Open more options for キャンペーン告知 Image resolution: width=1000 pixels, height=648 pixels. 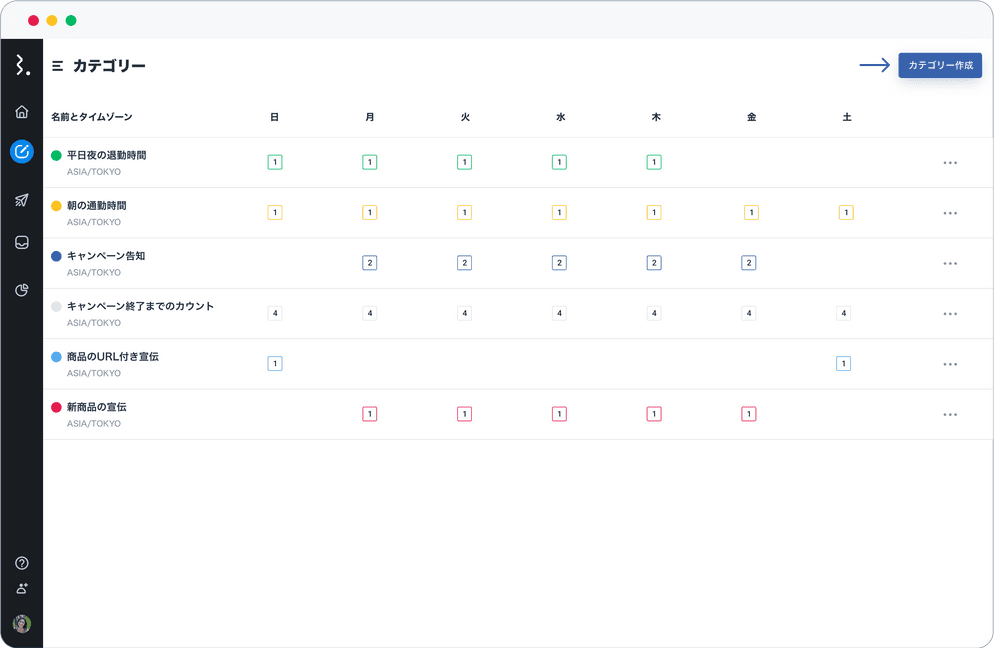(x=950, y=263)
